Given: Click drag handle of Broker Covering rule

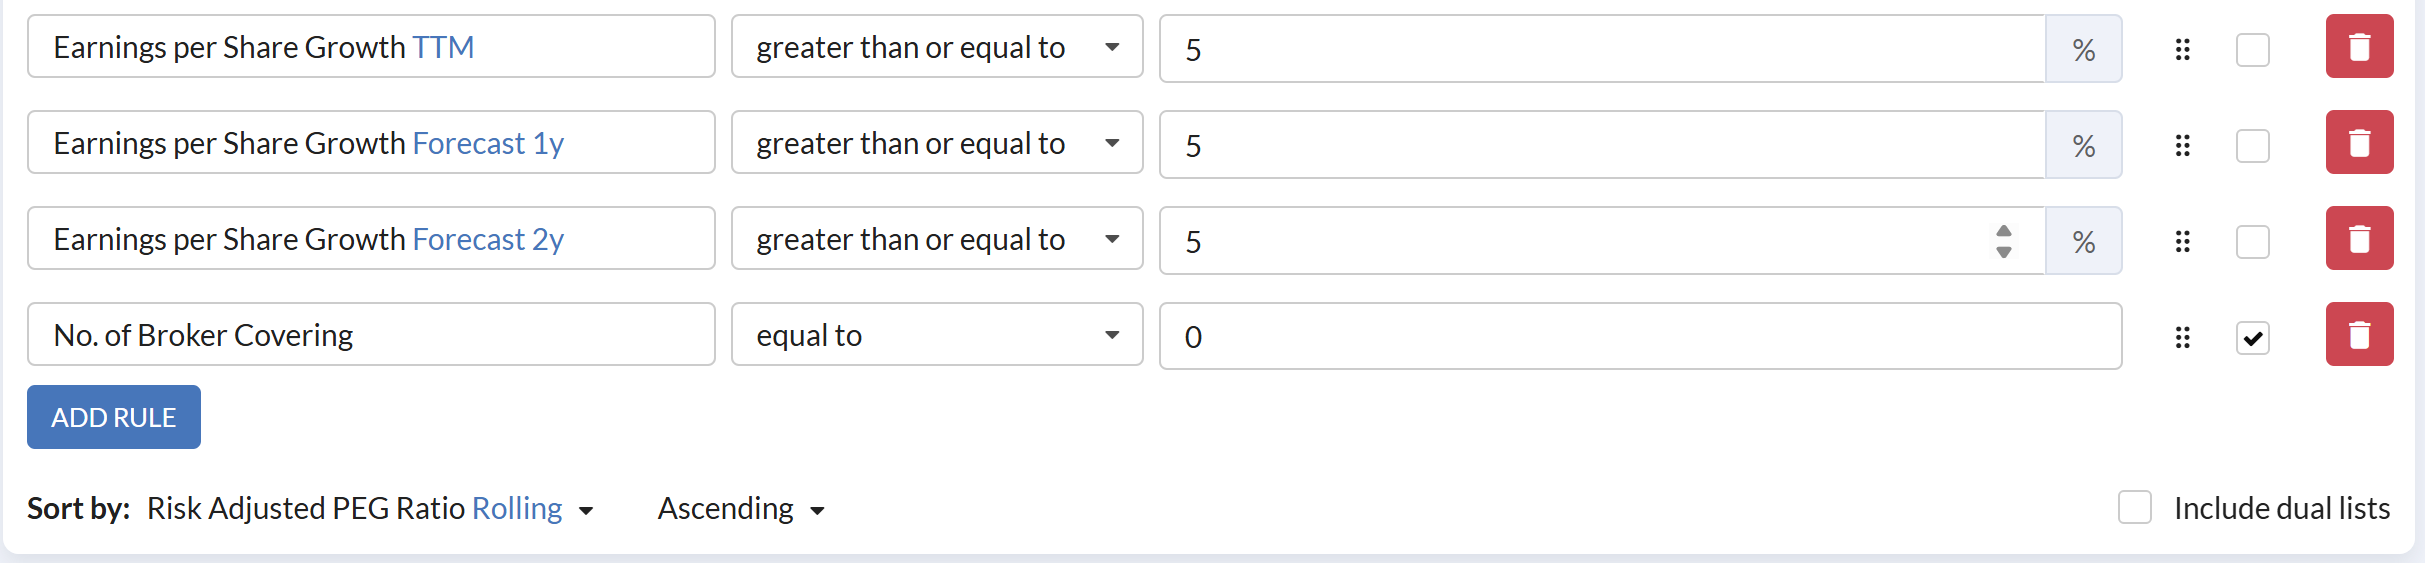Looking at the screenshot, I should tap(2183, 337).
